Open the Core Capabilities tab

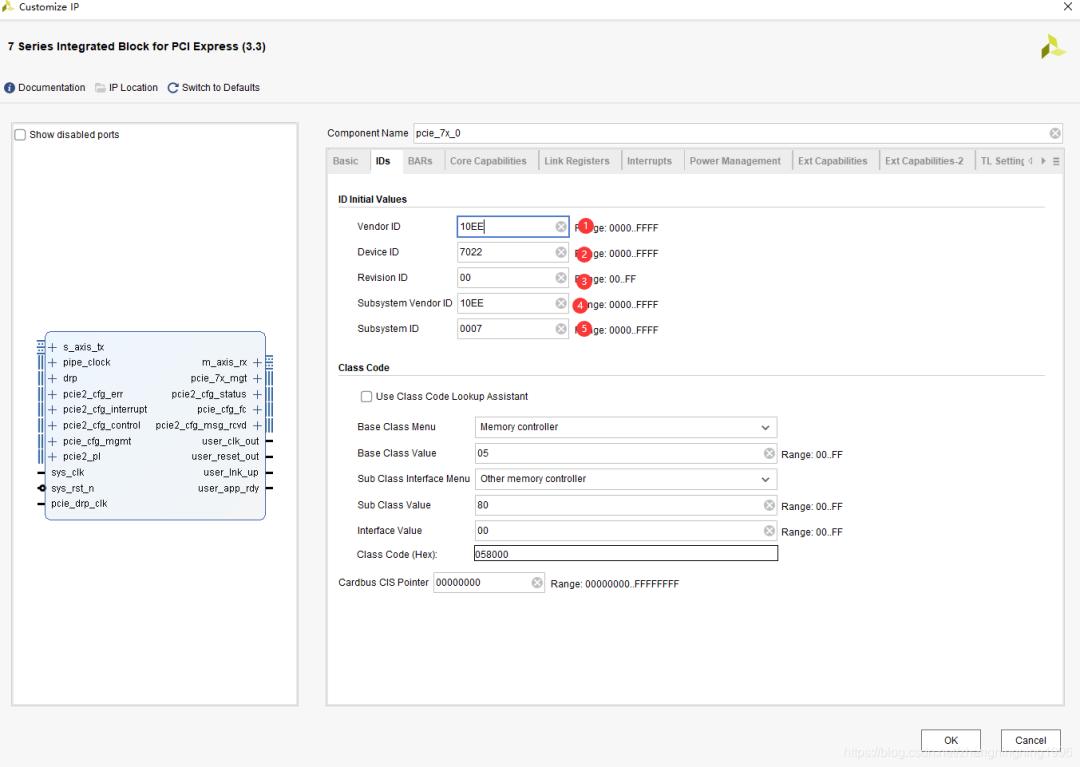(x=488, y=161)
